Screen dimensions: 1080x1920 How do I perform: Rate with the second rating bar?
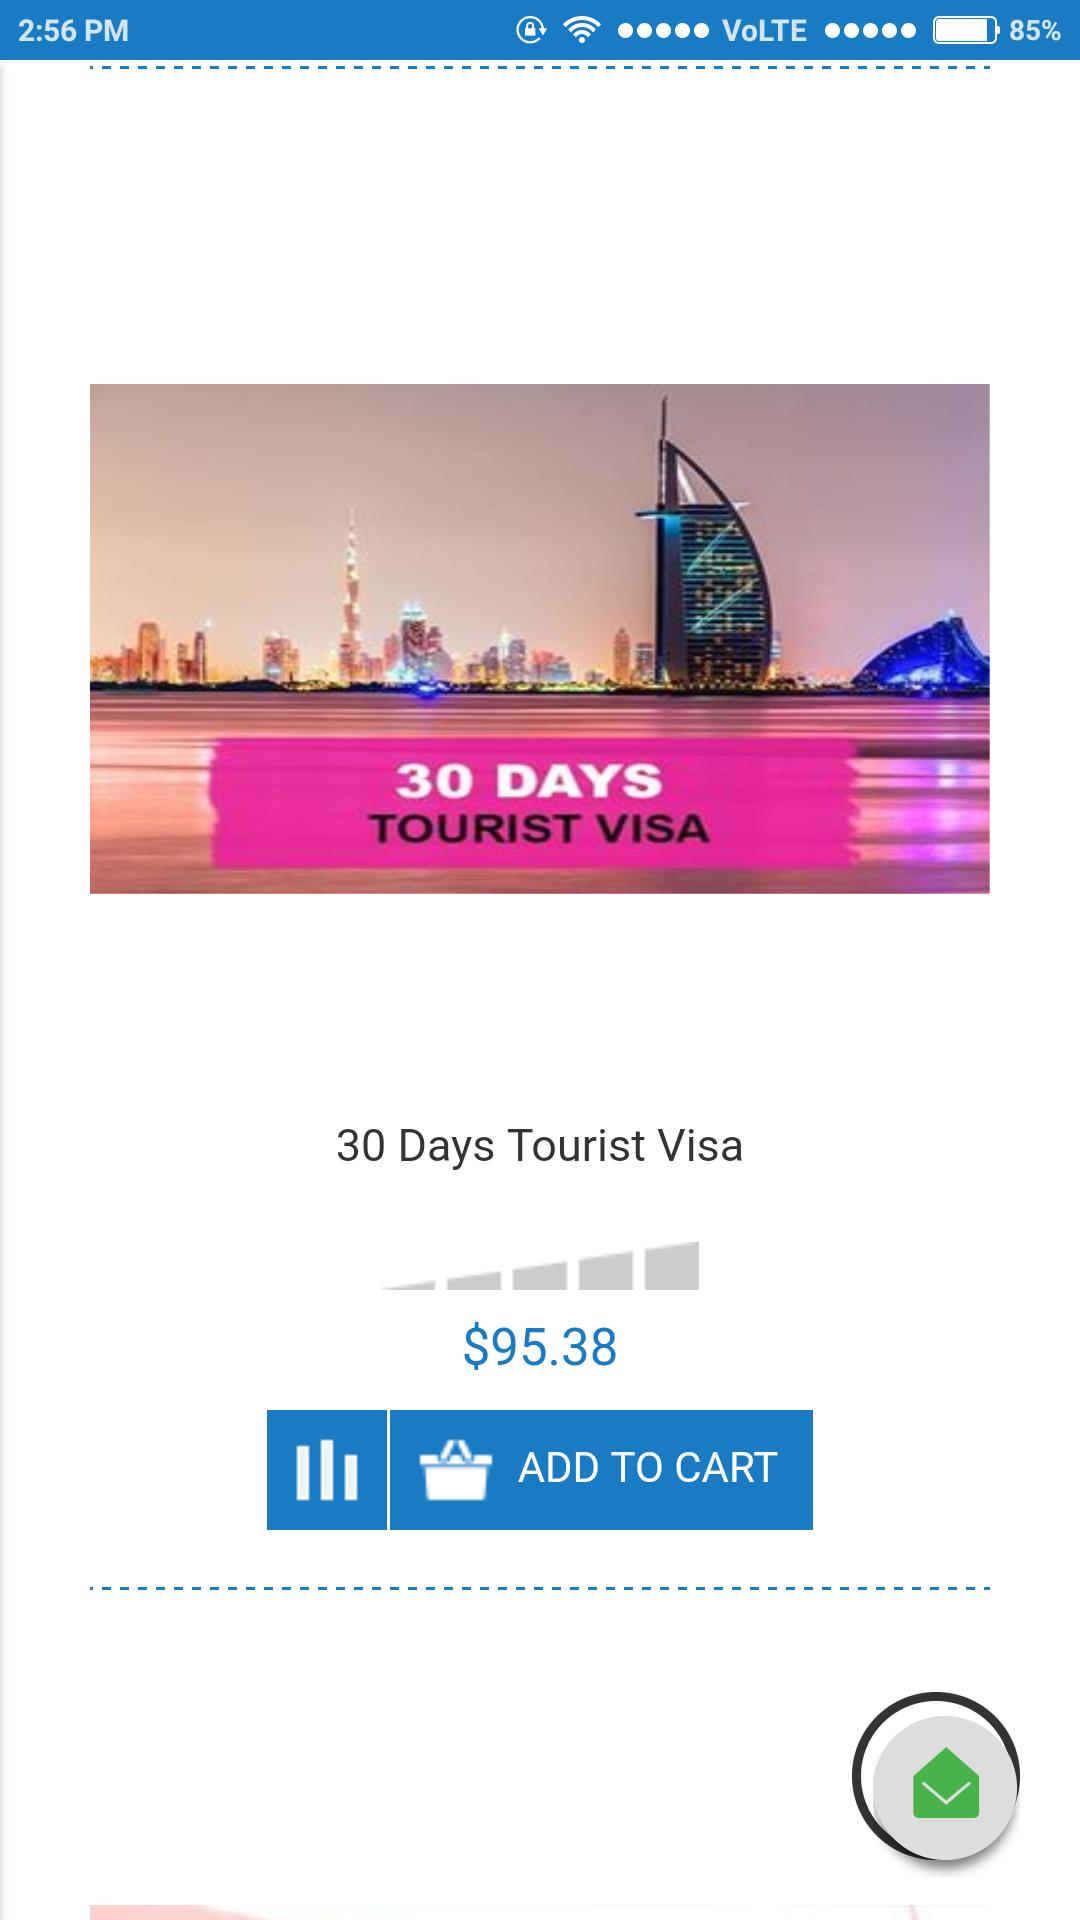474,1281
